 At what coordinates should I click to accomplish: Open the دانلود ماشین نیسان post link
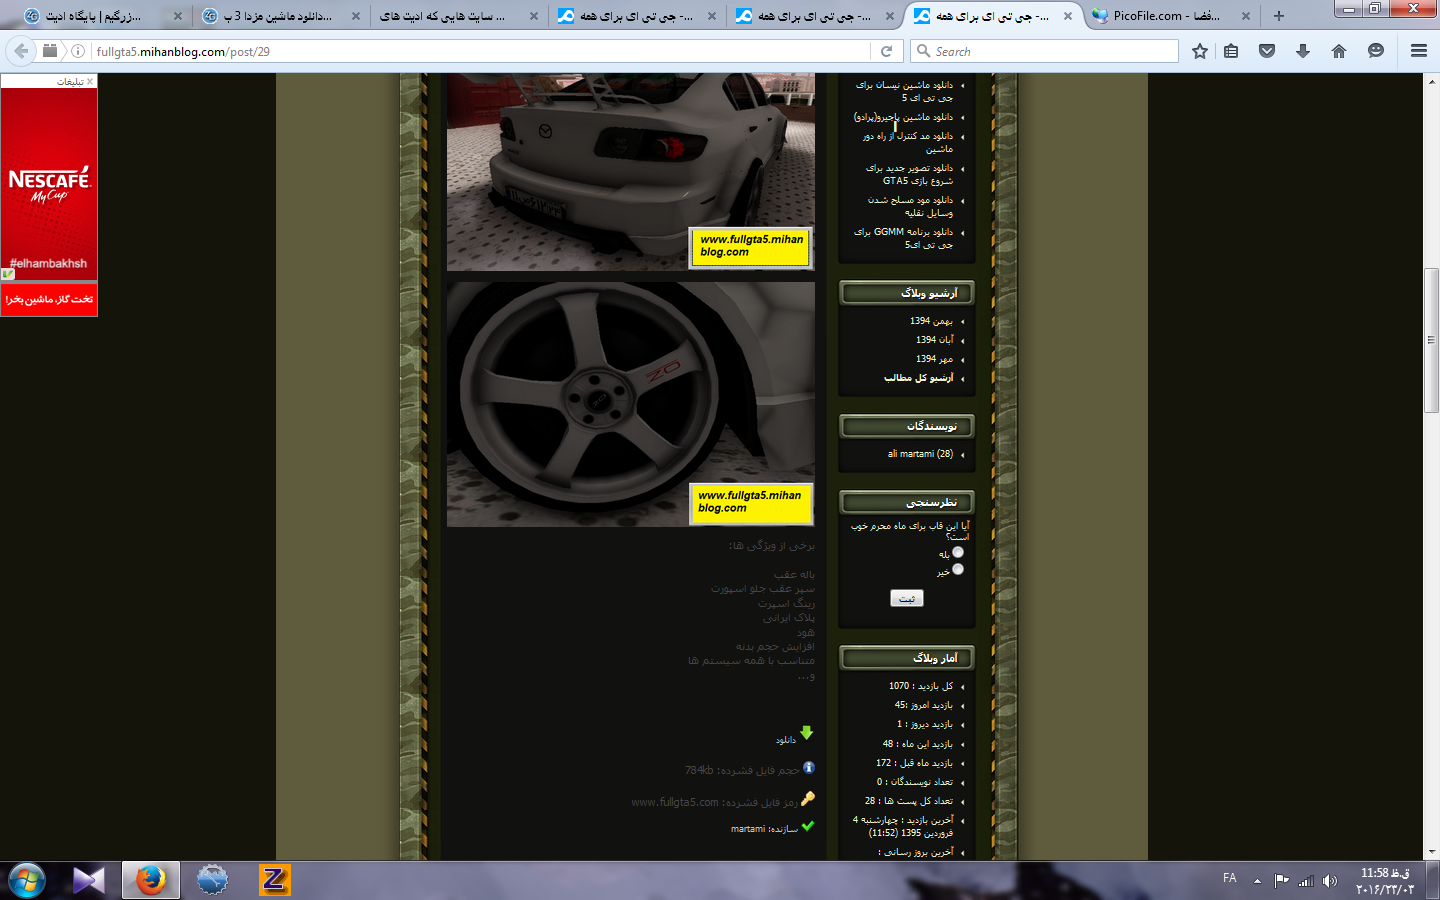tap(905, 91)
